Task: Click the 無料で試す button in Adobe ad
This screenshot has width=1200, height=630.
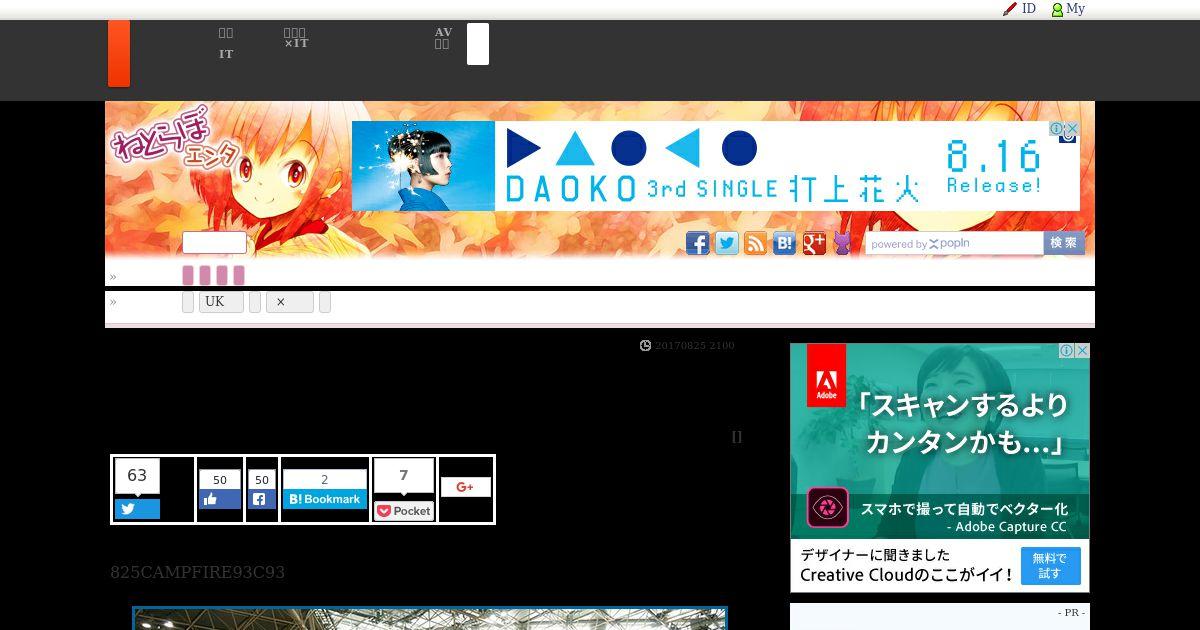Action: point(1050,566)
